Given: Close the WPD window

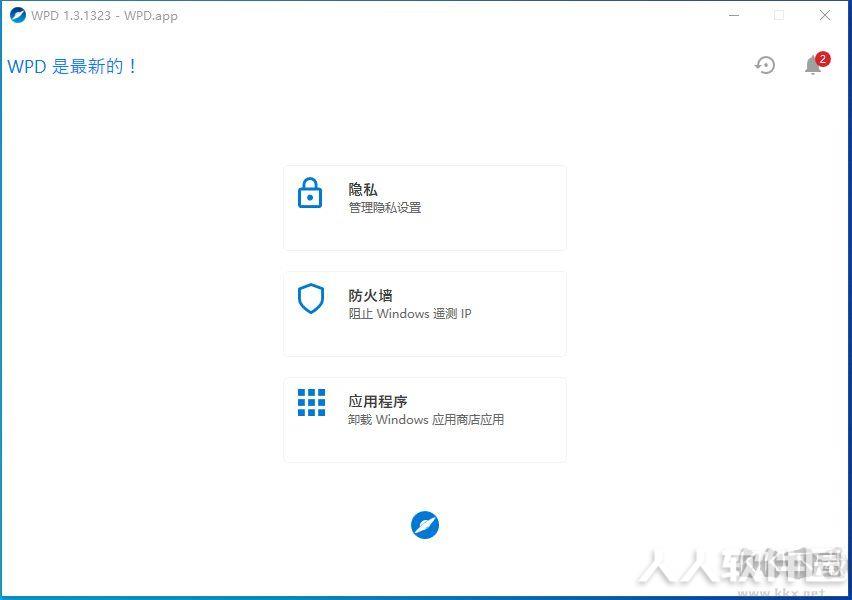Looking at the screenshot, I should (x=825, y=15).
